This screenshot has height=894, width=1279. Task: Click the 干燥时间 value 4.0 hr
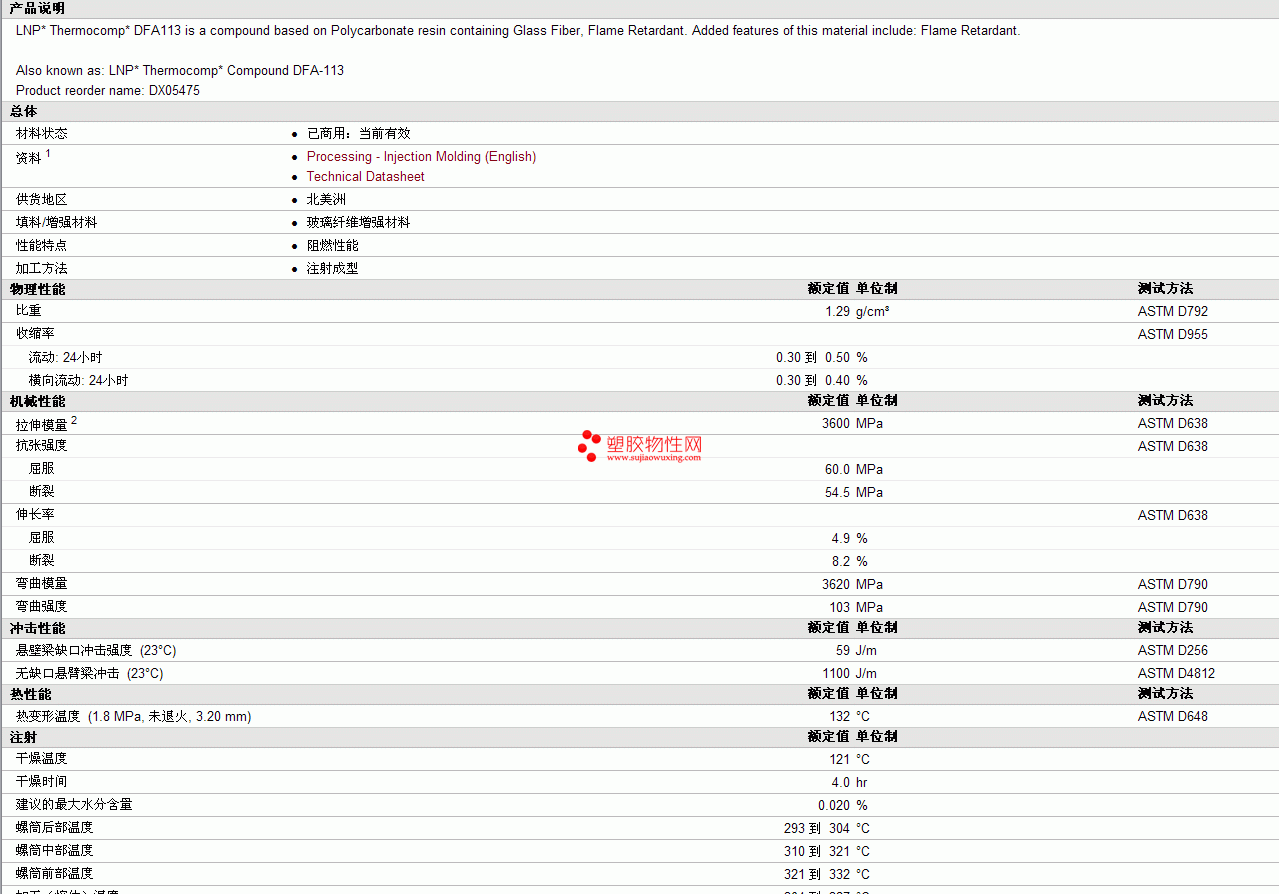tap(850, 782)
